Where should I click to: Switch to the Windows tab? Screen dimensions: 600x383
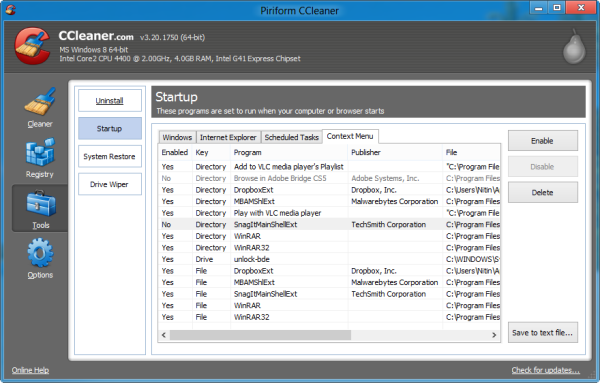pyautogui.click(x=177, y=137)
